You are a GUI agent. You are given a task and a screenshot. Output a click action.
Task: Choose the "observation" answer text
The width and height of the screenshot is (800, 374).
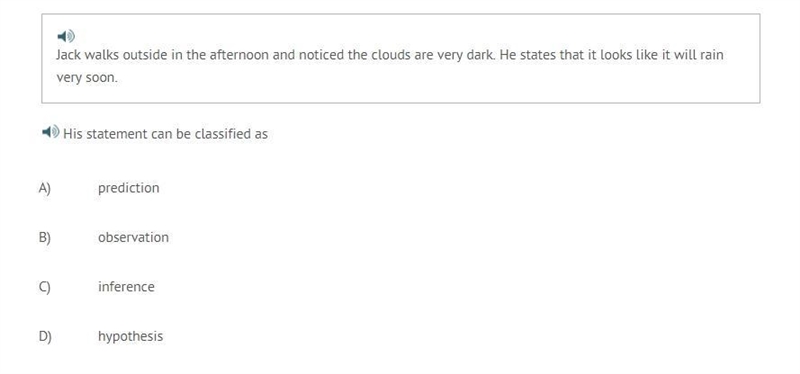click(133, 237)
